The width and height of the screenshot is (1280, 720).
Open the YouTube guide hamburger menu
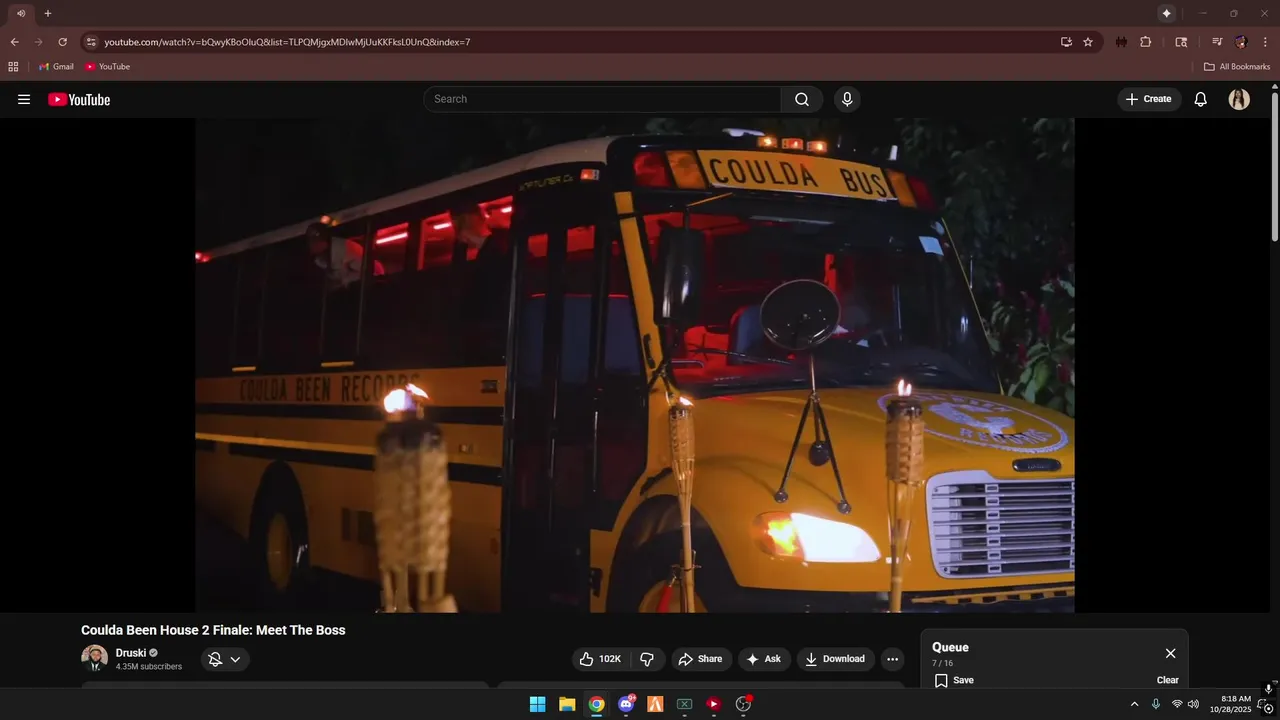click(x=24, y=99)
